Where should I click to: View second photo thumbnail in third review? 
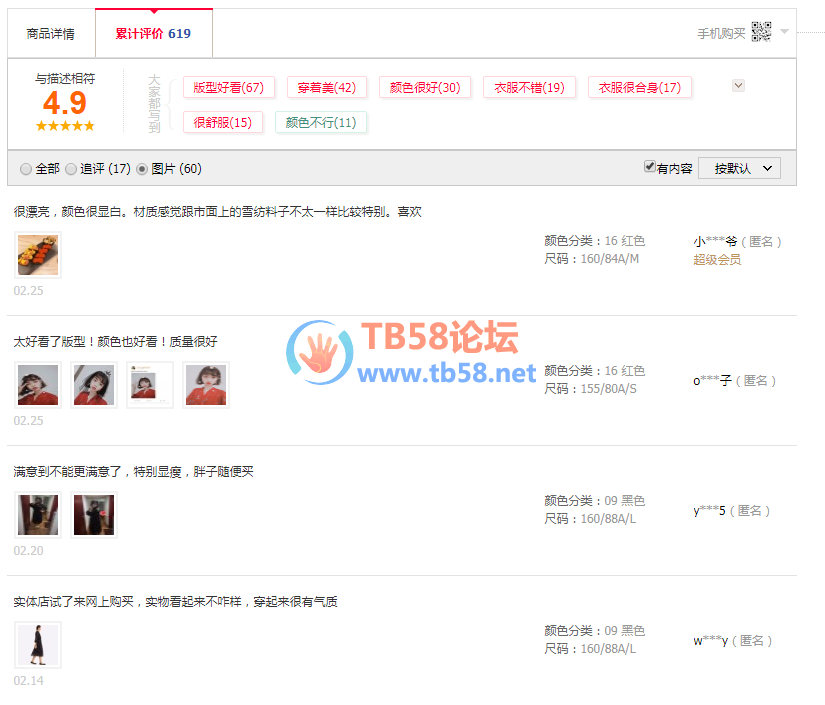[94, 515]
